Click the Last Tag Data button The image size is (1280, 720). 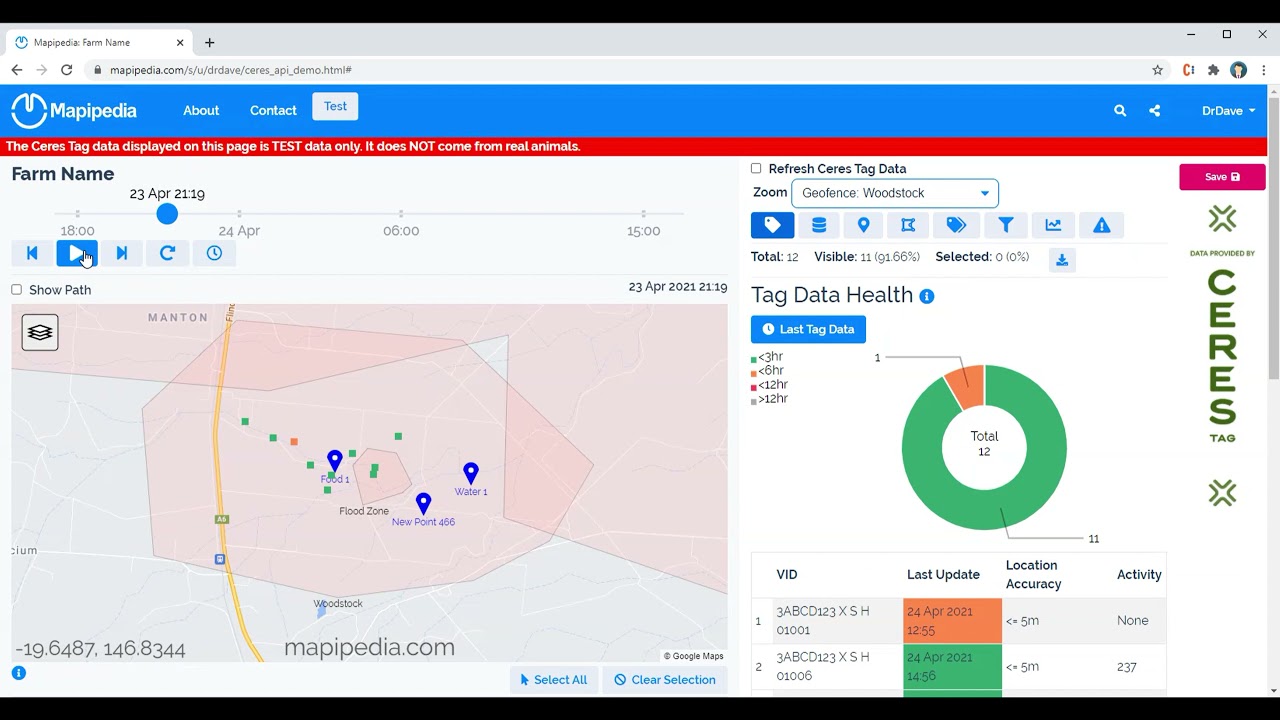pyautogui.click(x=808, y=329)
